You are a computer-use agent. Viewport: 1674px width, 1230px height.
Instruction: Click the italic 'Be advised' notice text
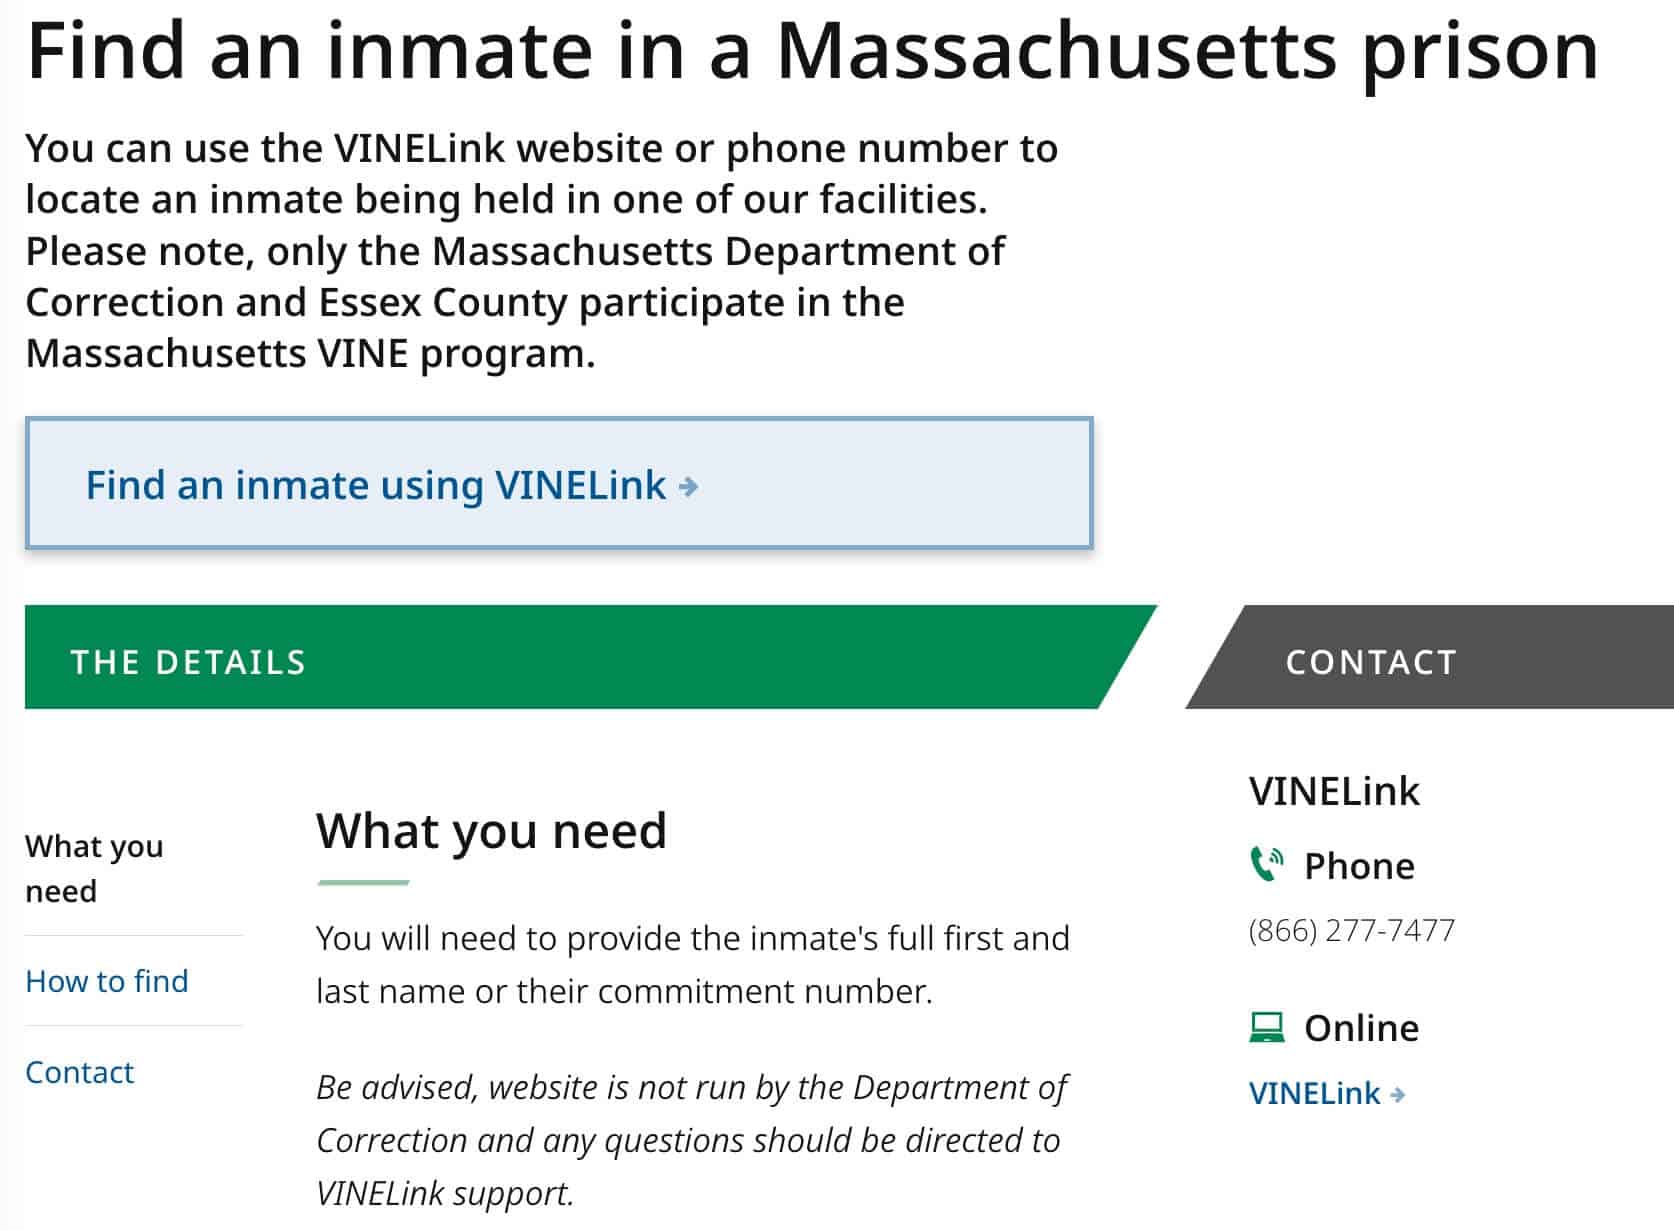690,1139
